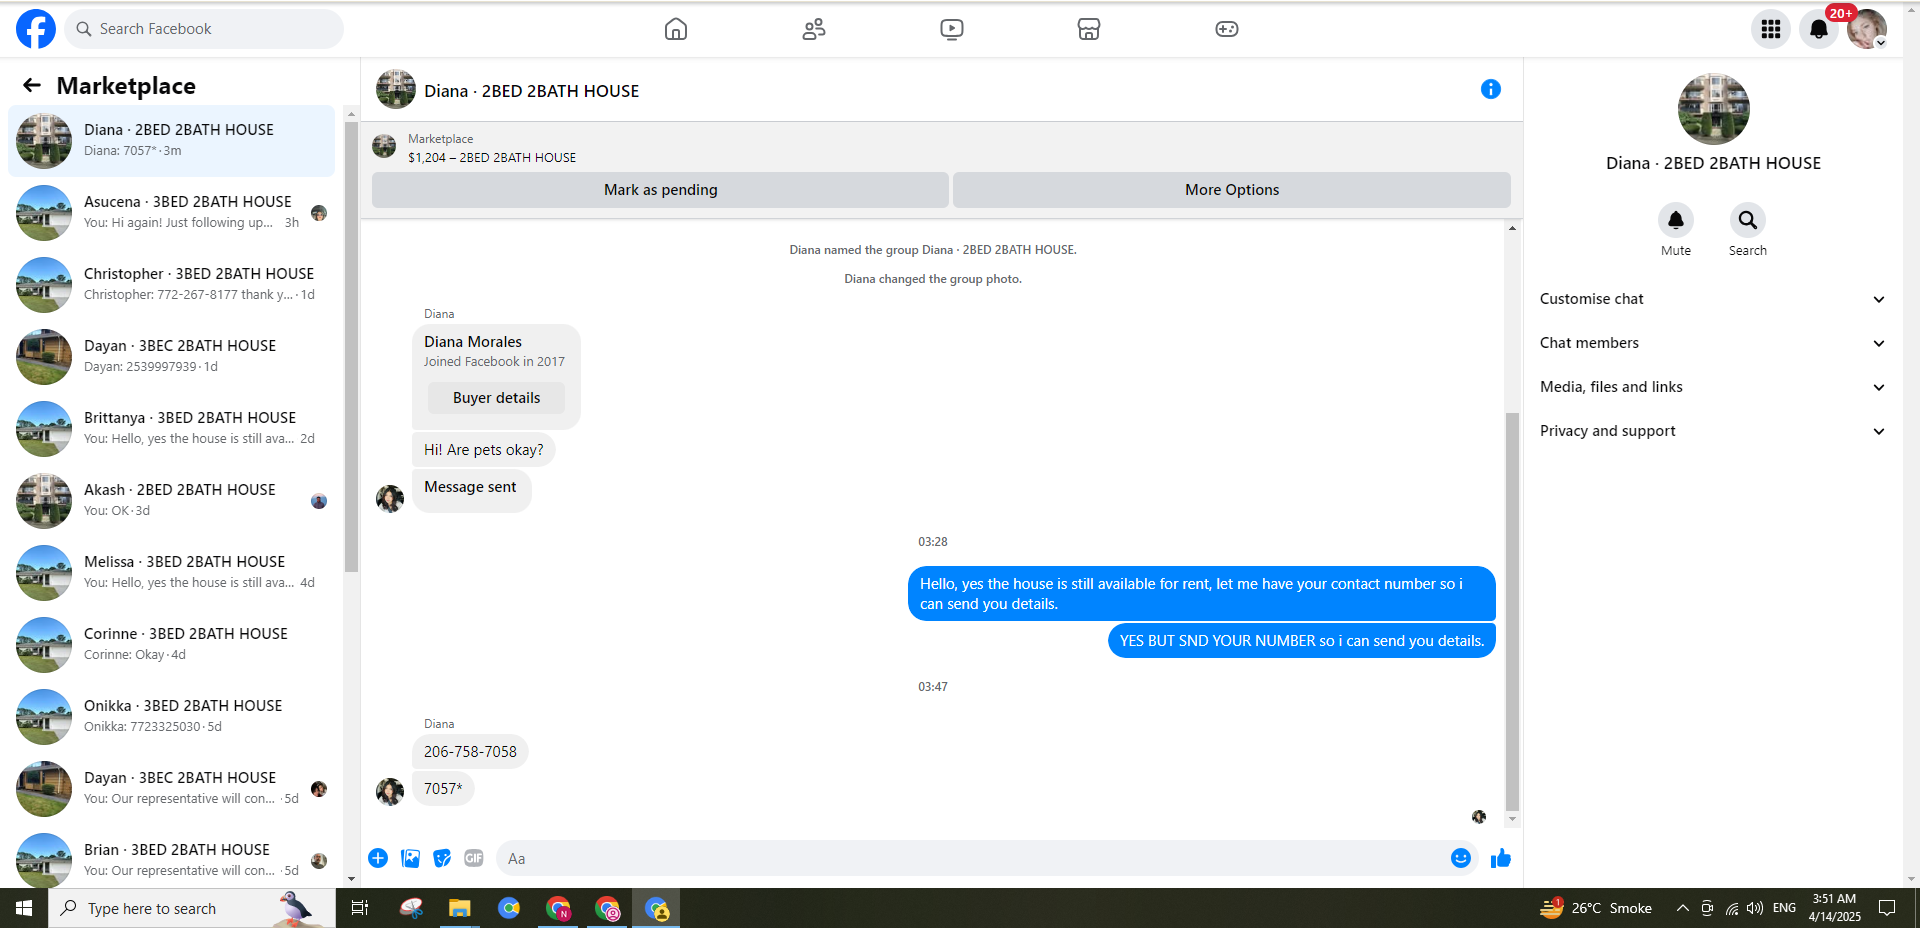
Task: Open File Explorer from taskbar
Action: 459,908
